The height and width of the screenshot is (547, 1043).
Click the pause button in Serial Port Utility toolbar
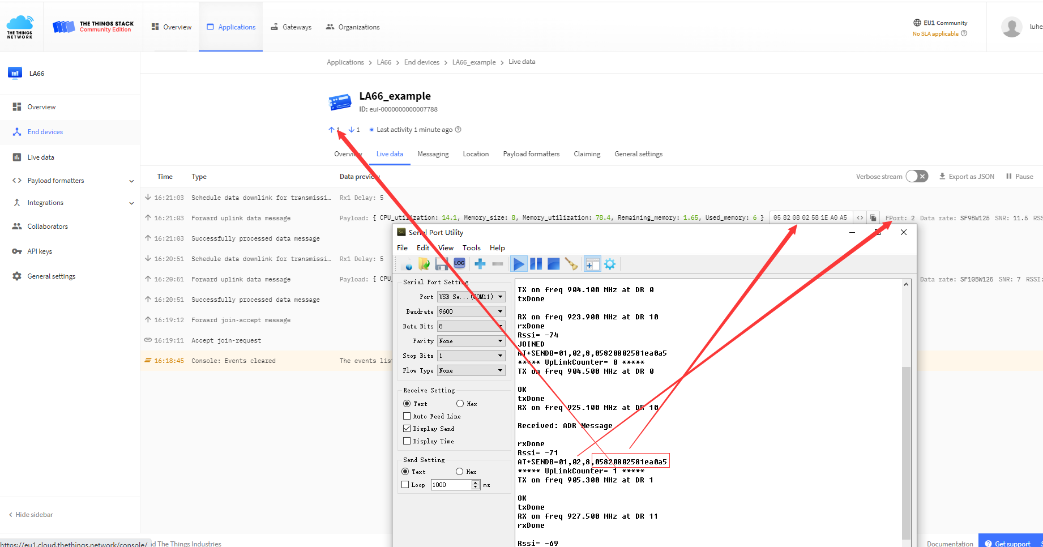[x=535, y=264]
